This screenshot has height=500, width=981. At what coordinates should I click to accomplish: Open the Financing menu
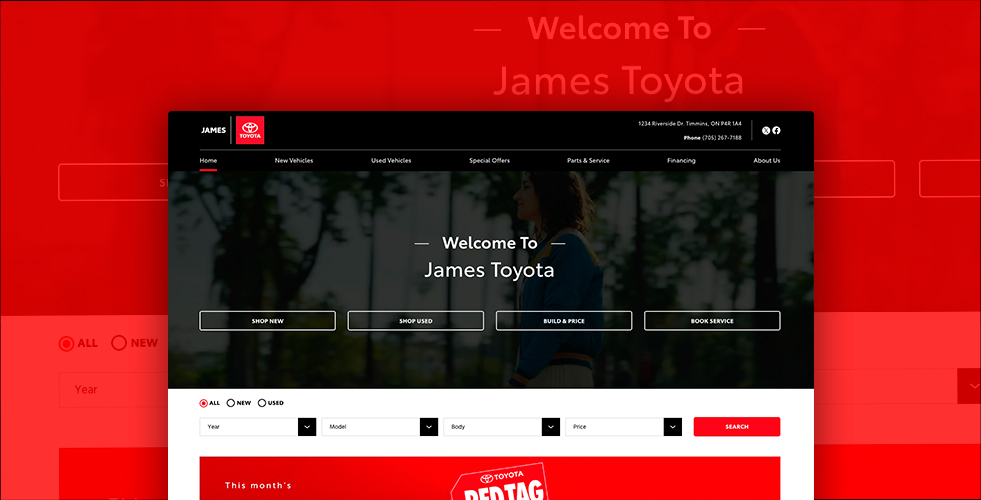pos(681,161)
